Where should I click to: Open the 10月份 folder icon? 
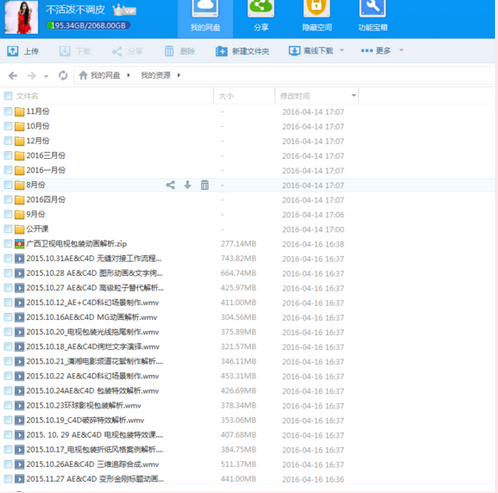[20, 126]
